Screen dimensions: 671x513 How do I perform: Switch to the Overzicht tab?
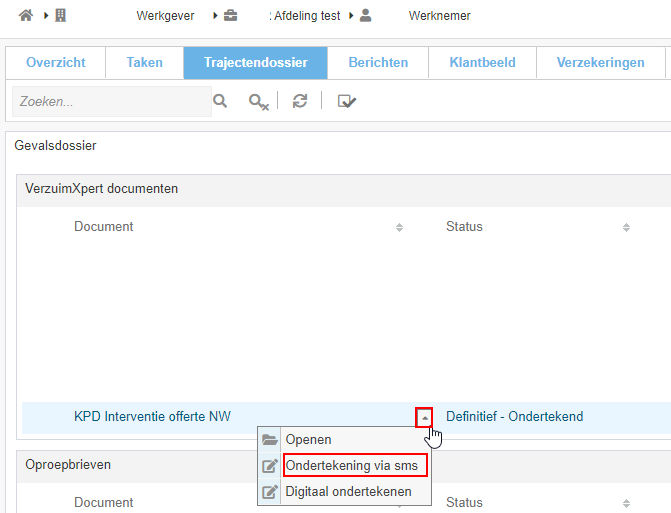pyautogui.click(x=55, y=62)
